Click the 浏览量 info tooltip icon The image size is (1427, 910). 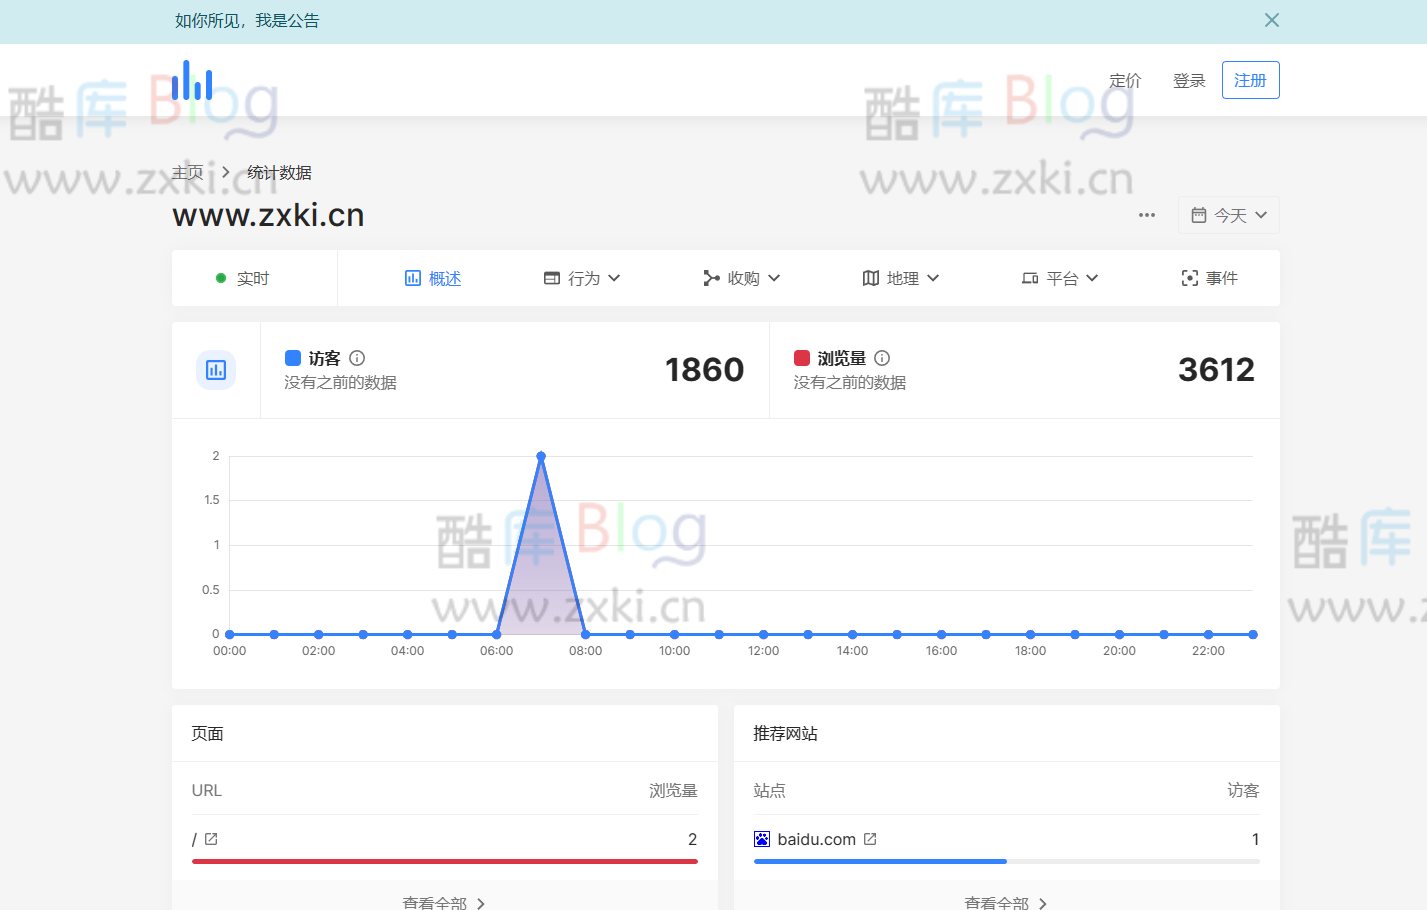point(881,358)
